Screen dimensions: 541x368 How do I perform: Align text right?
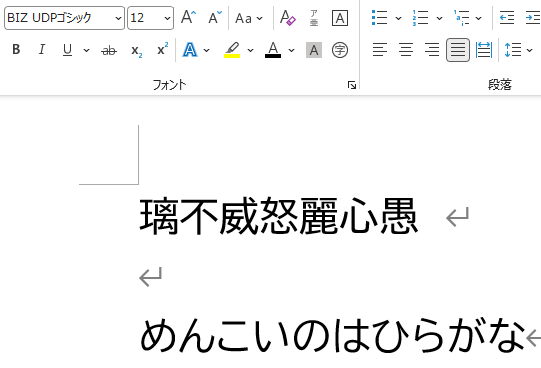pyautogui.click(x=432, y=50)
